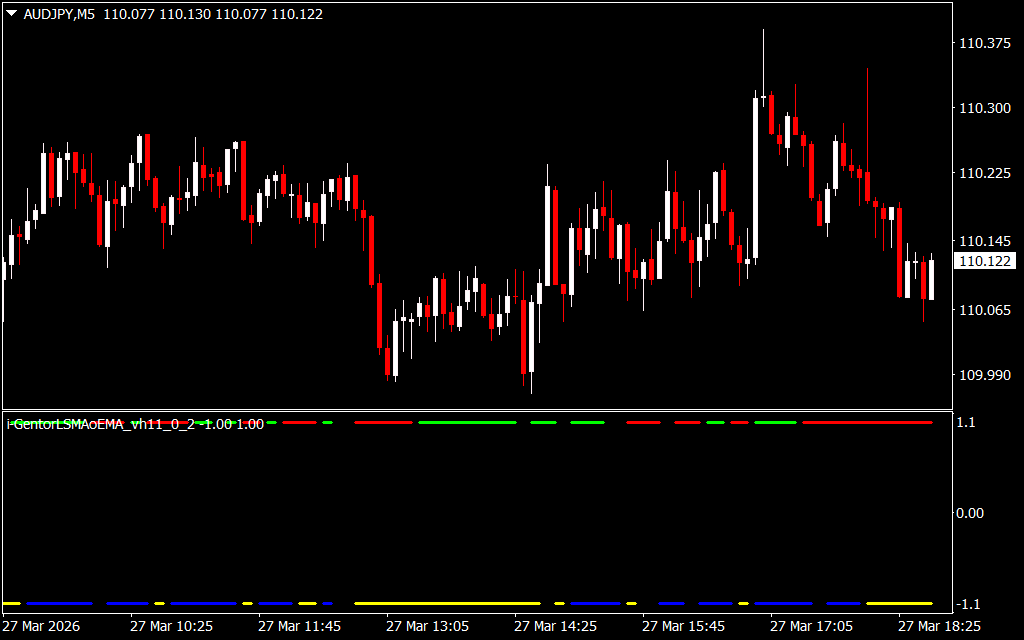Click the 27 Mar 15:45 time label
Image resolution: width=1024 pixels, height=640 pixels.
coord(683,626)
